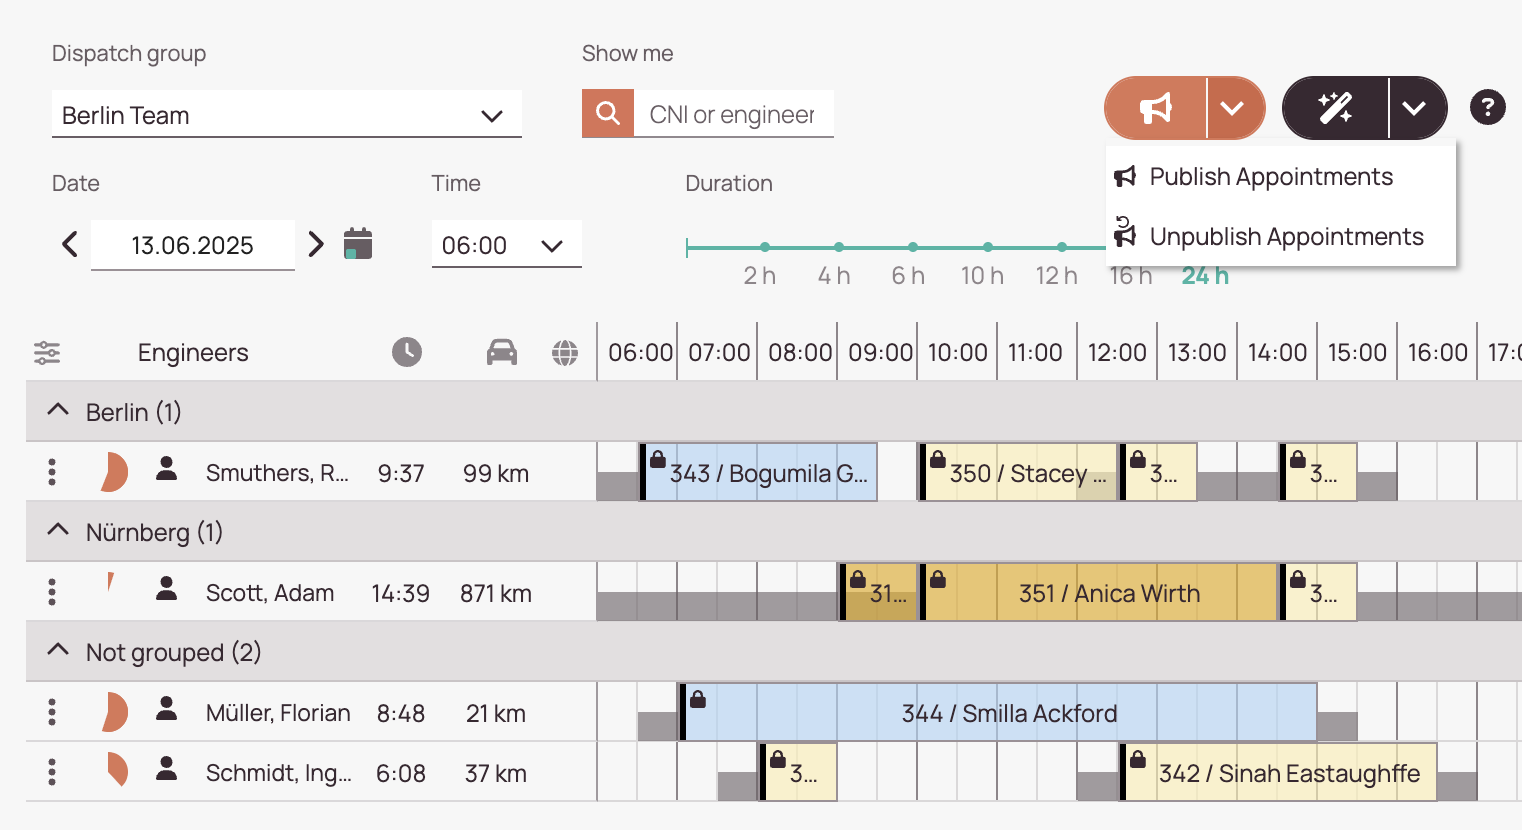Click the clock column header icon
Viewport: 1522px width, 830px height.
406,352
